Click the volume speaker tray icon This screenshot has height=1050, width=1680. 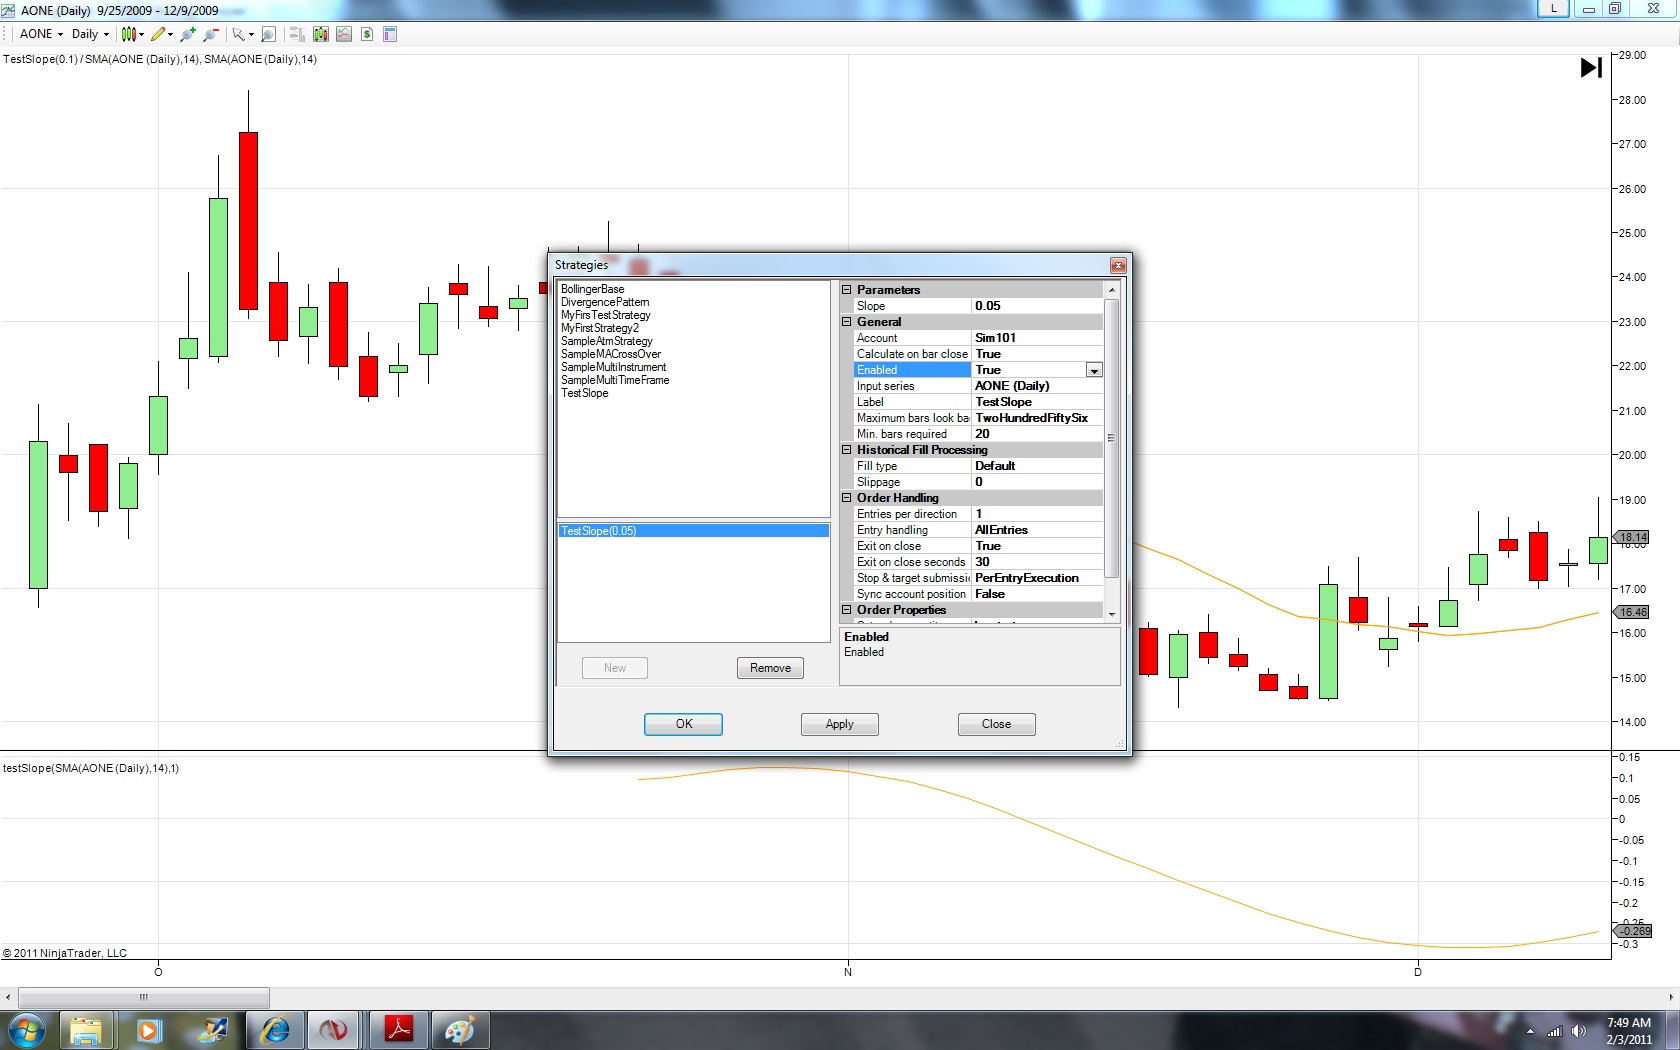pyautogui.click(x=1579, y=1031)
